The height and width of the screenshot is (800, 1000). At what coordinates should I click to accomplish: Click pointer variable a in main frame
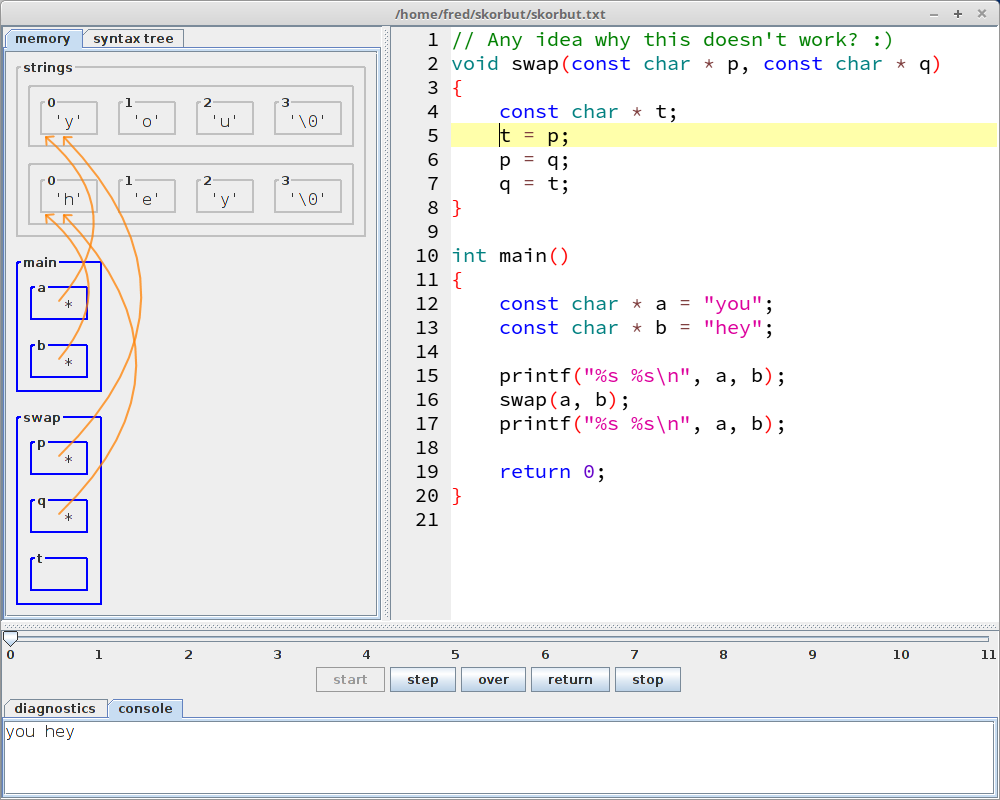pos(59,303)
